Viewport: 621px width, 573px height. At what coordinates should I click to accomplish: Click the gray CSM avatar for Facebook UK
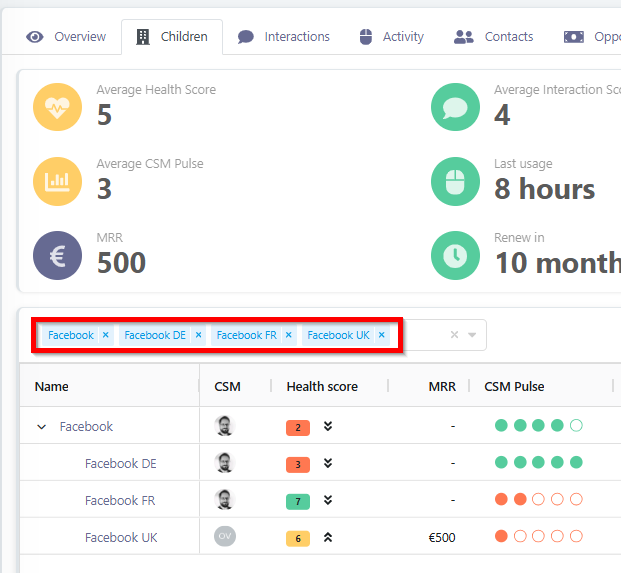point(225,537)
